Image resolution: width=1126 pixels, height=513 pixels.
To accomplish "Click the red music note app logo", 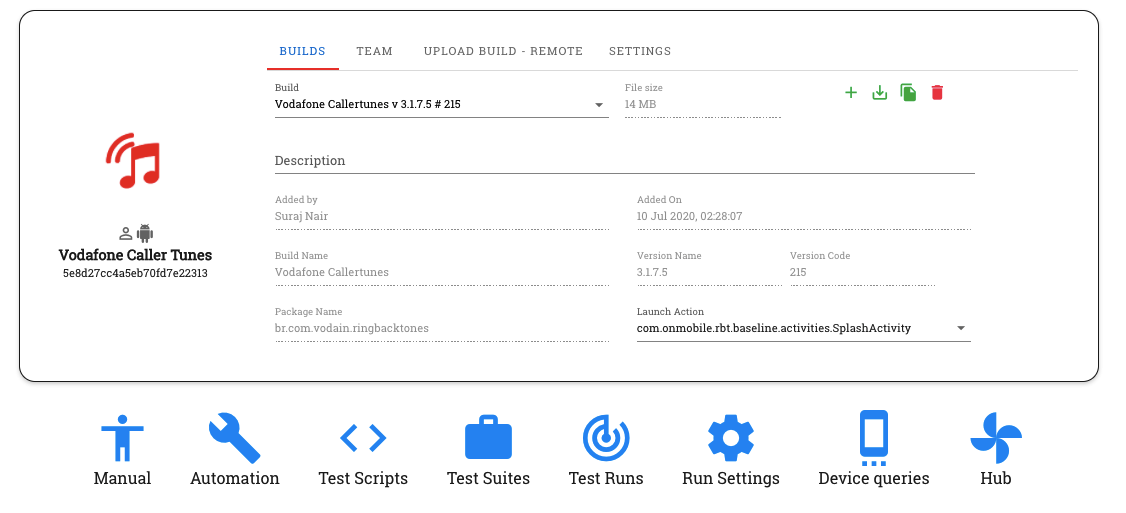I will click(x=133, y=160).
